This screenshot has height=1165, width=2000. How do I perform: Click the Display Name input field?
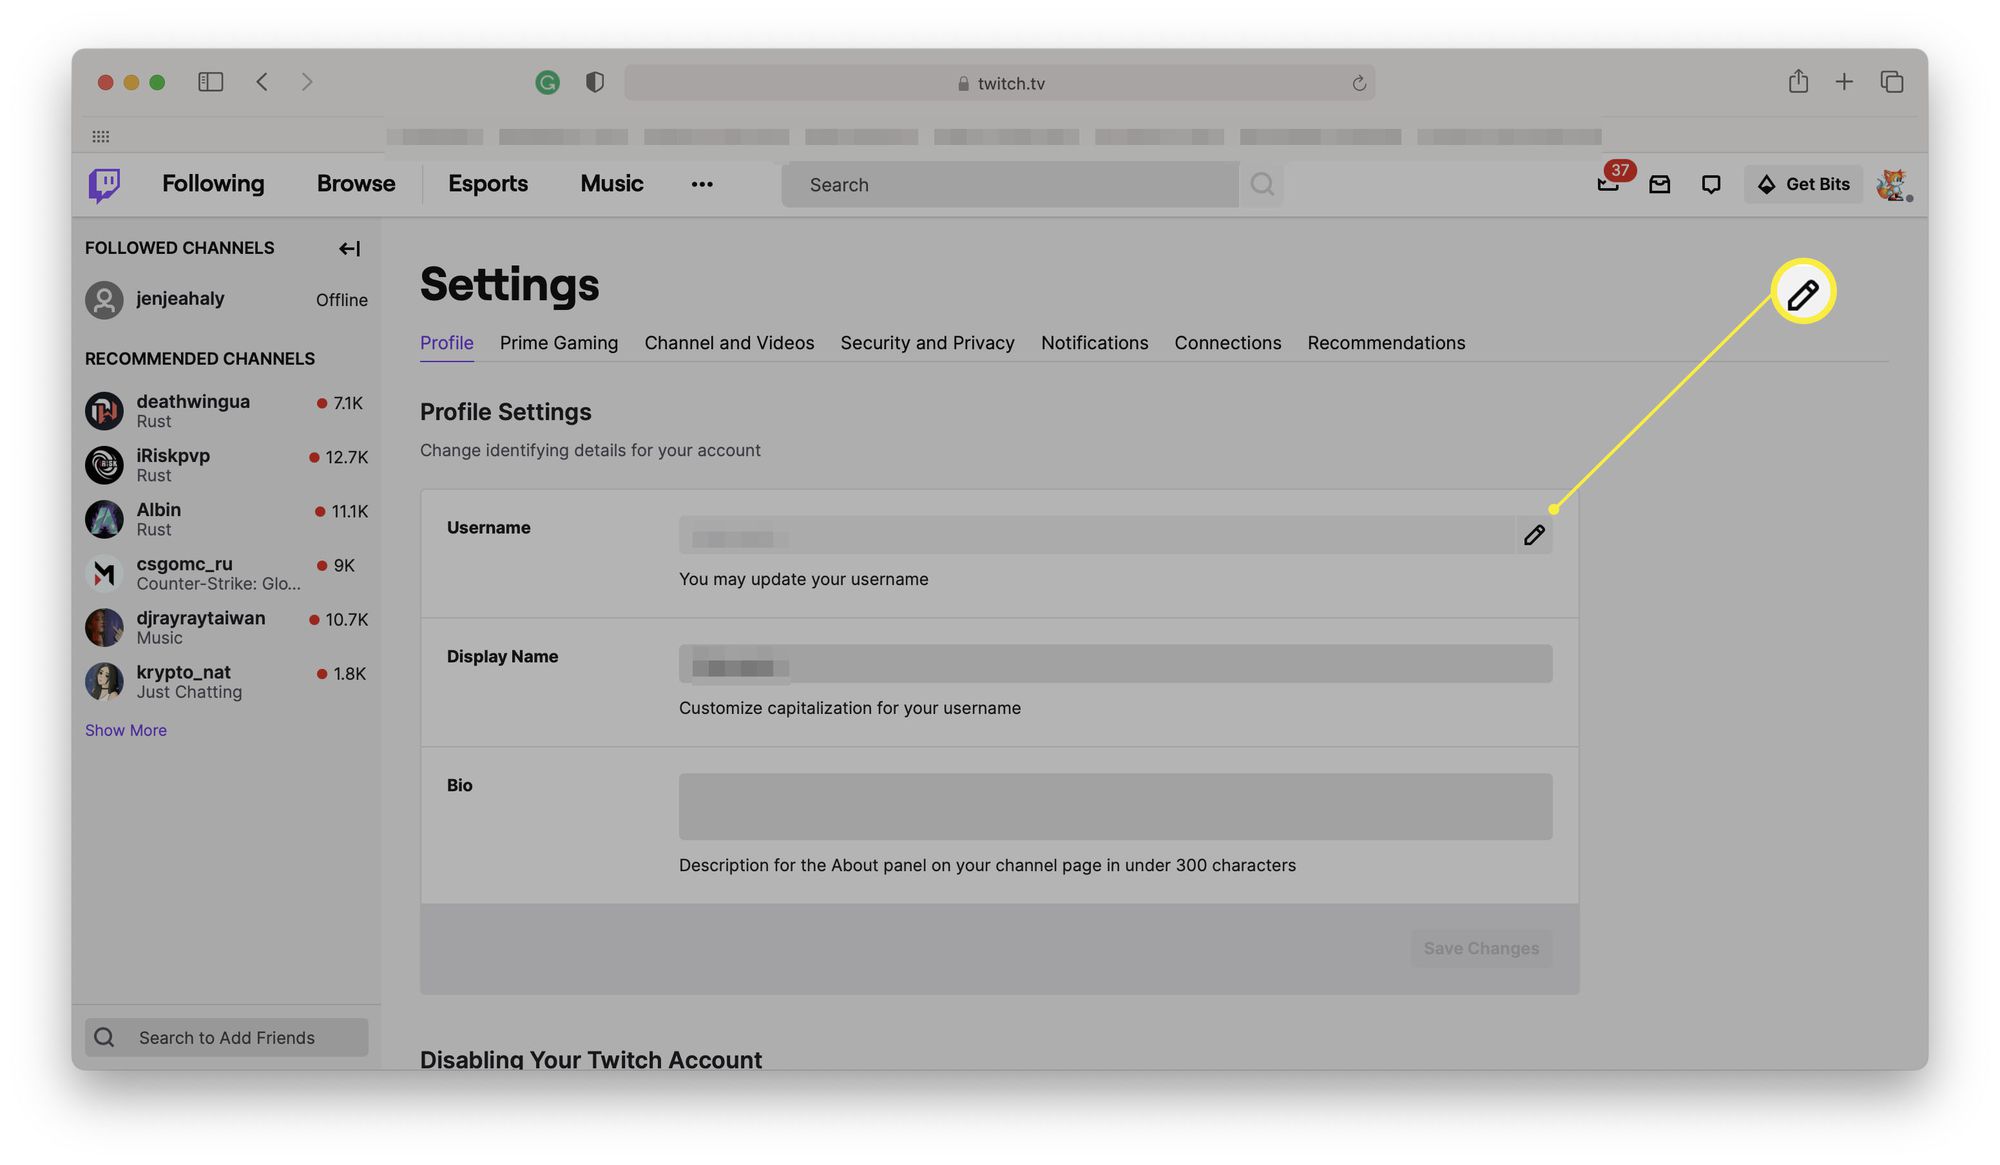coord(1115,663)
